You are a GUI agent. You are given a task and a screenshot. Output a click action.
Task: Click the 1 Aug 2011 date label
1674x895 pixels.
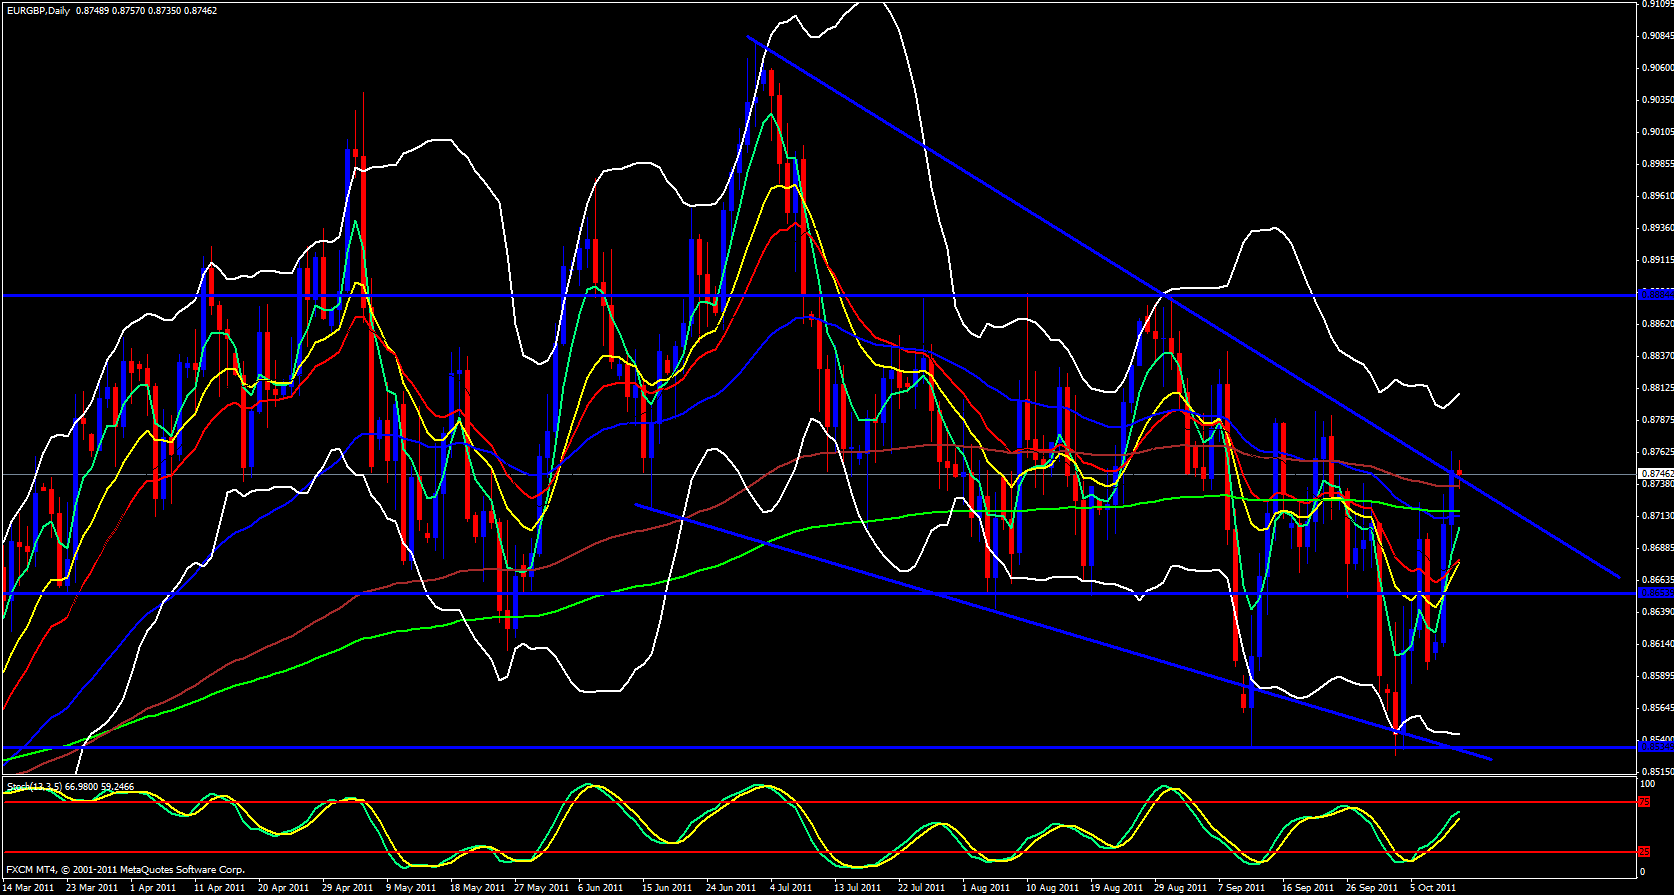coord(986,887)
